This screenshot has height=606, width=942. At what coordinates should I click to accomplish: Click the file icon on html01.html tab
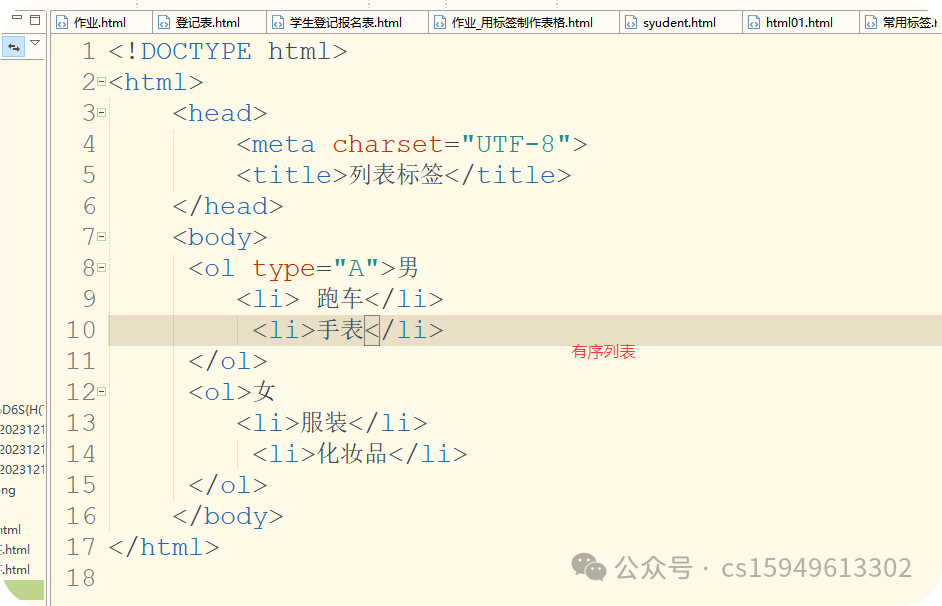[x=754, y=22]
